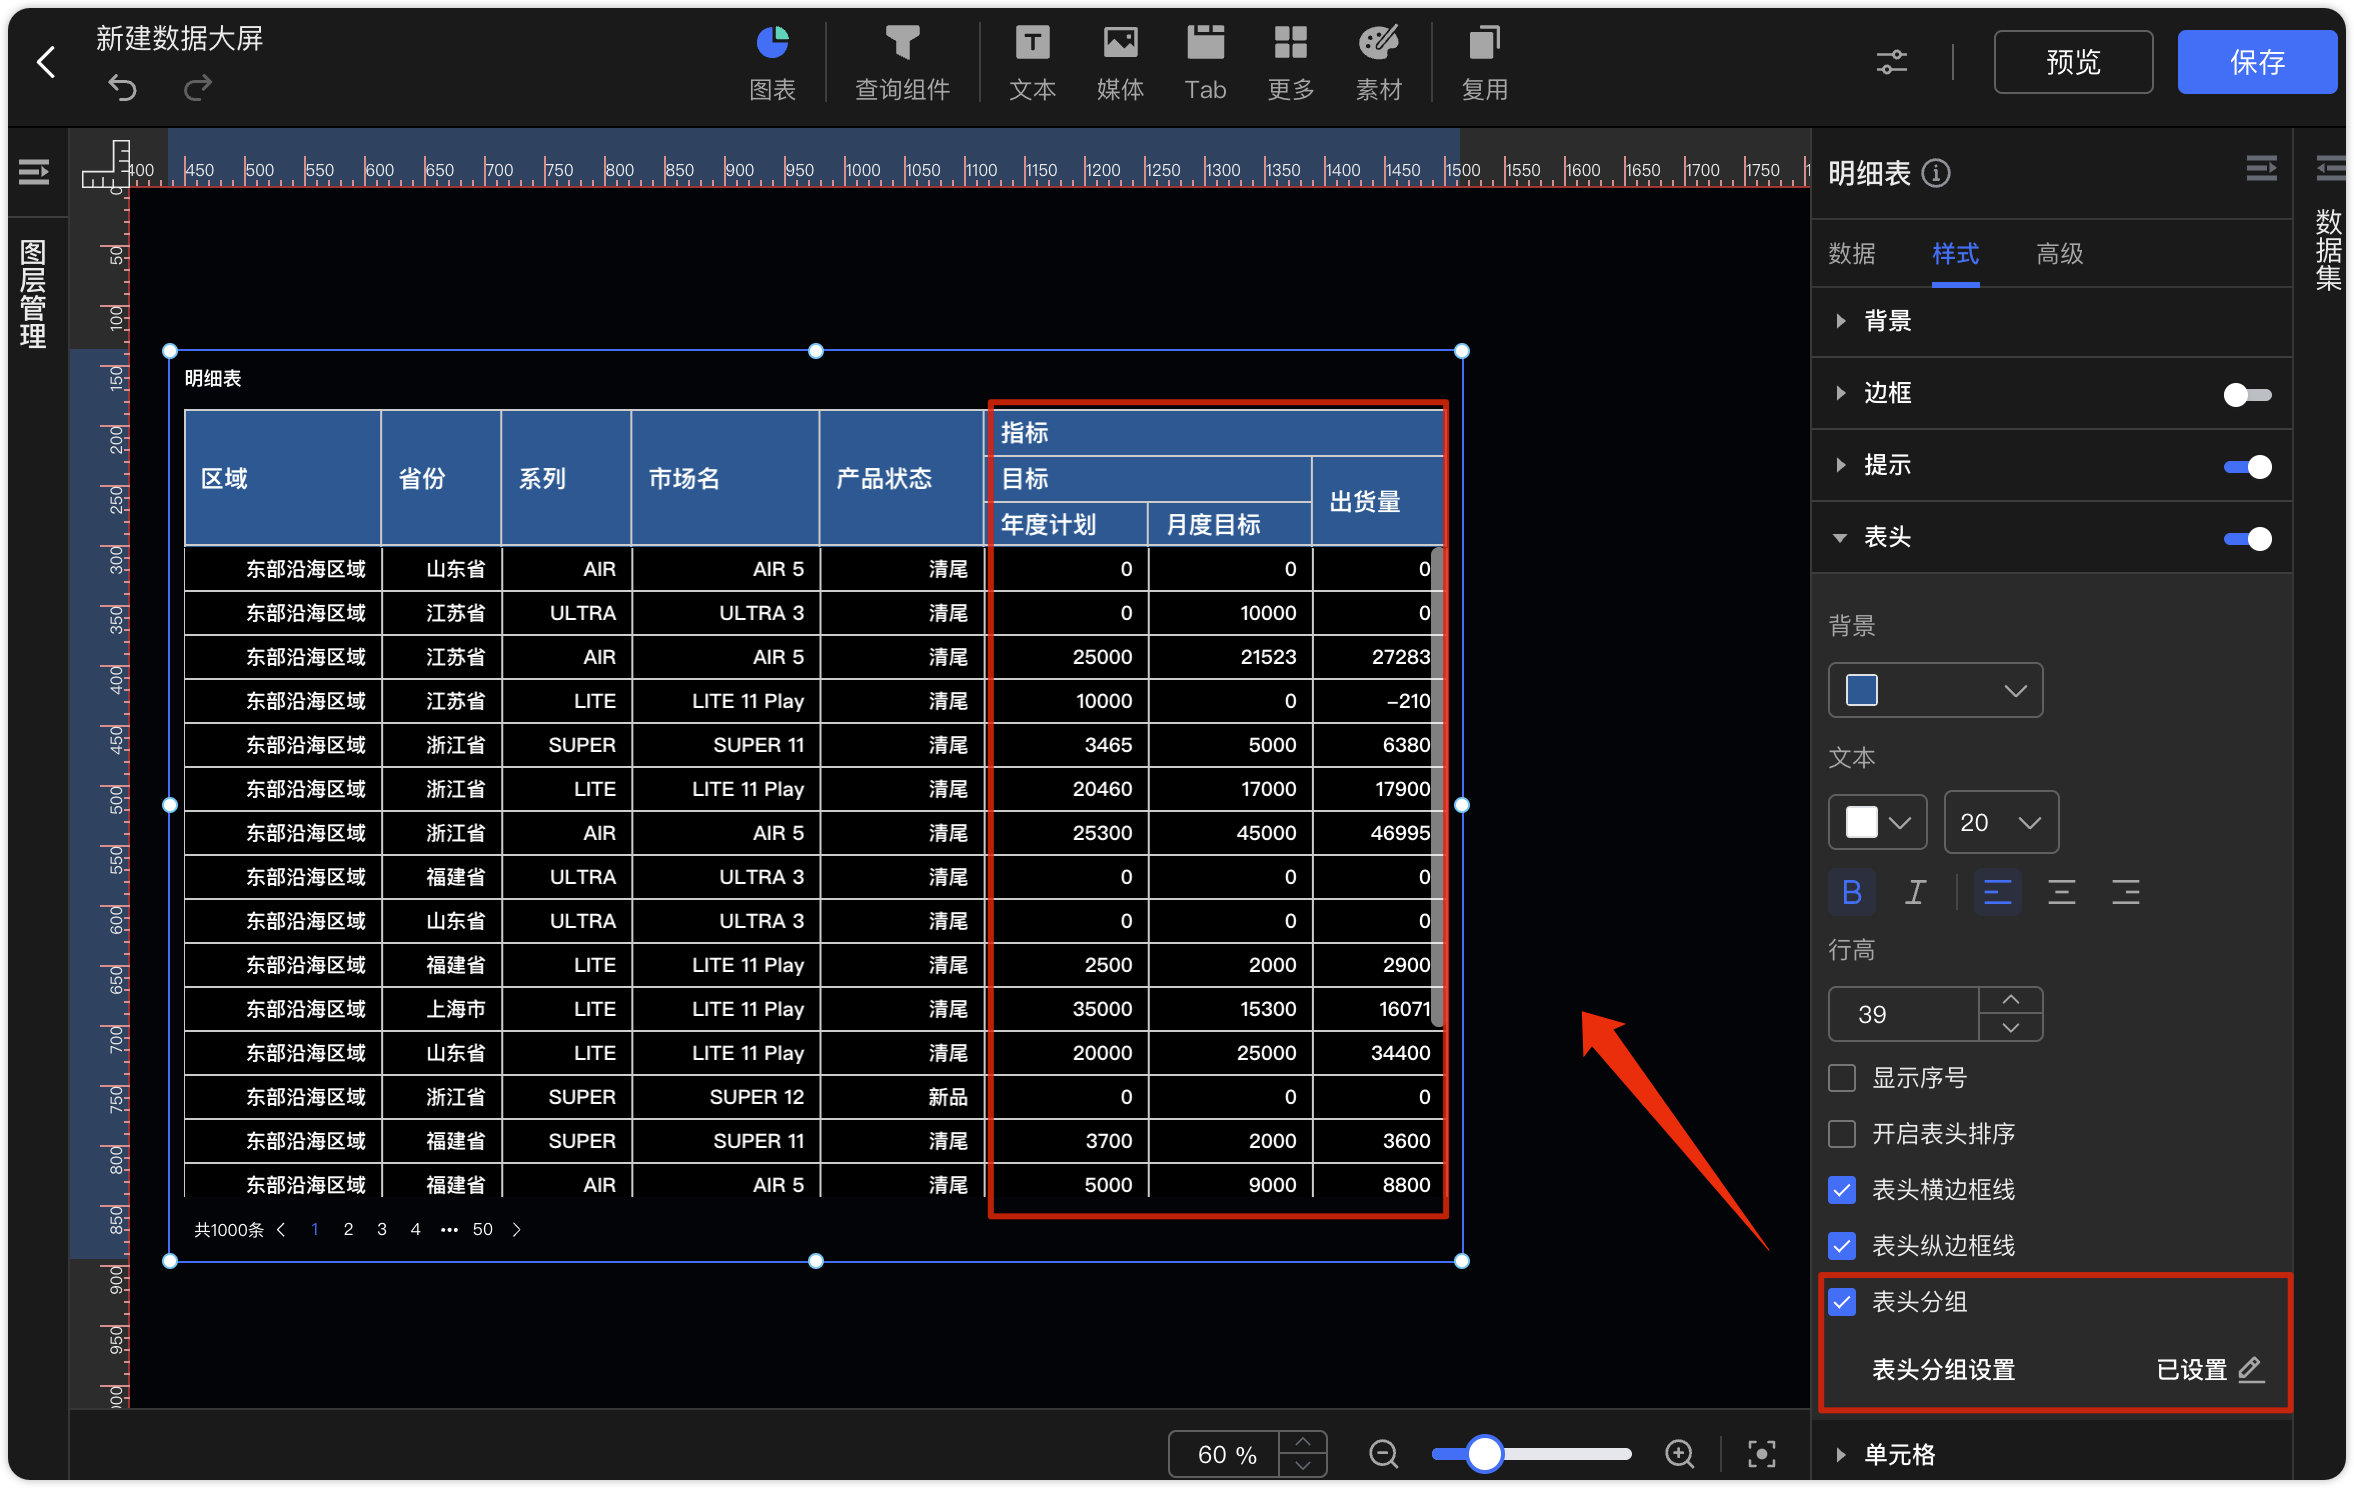The width and height of the screenshot is (2354, 1488).
Task: Open the 素材 materials palette
Action: point(1378,63)
